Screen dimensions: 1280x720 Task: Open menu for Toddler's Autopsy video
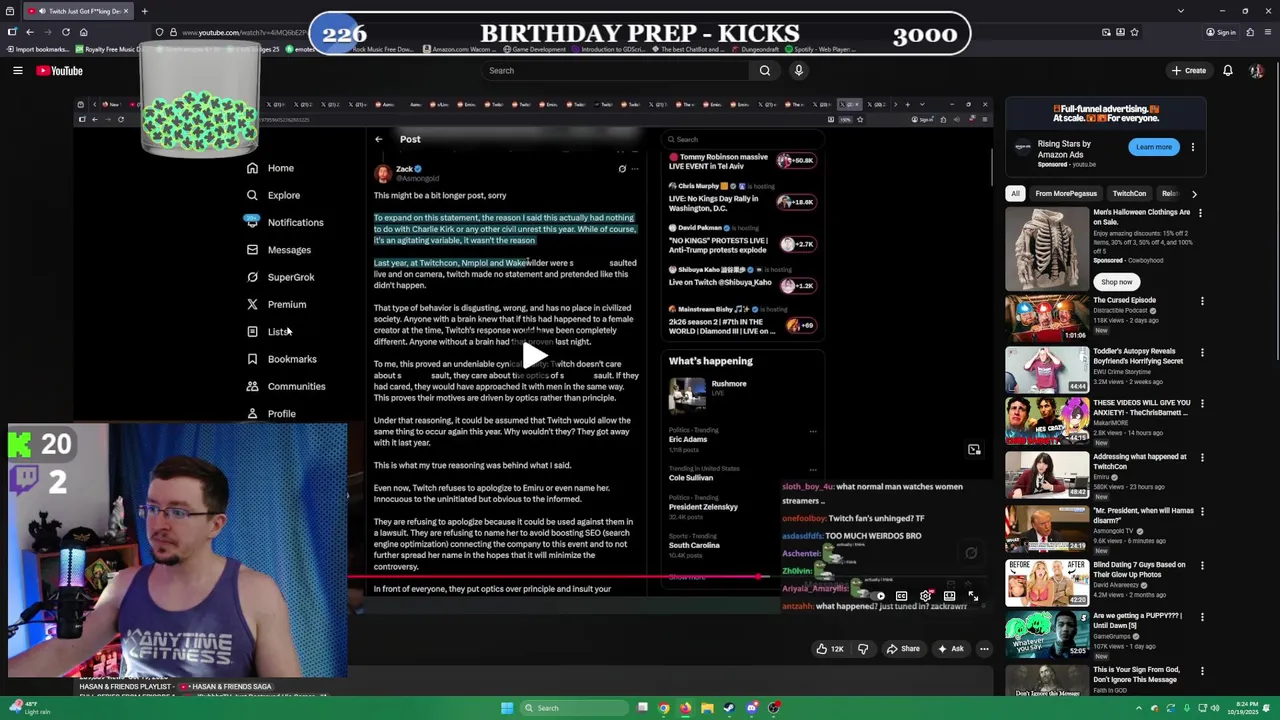[1202, 352]
